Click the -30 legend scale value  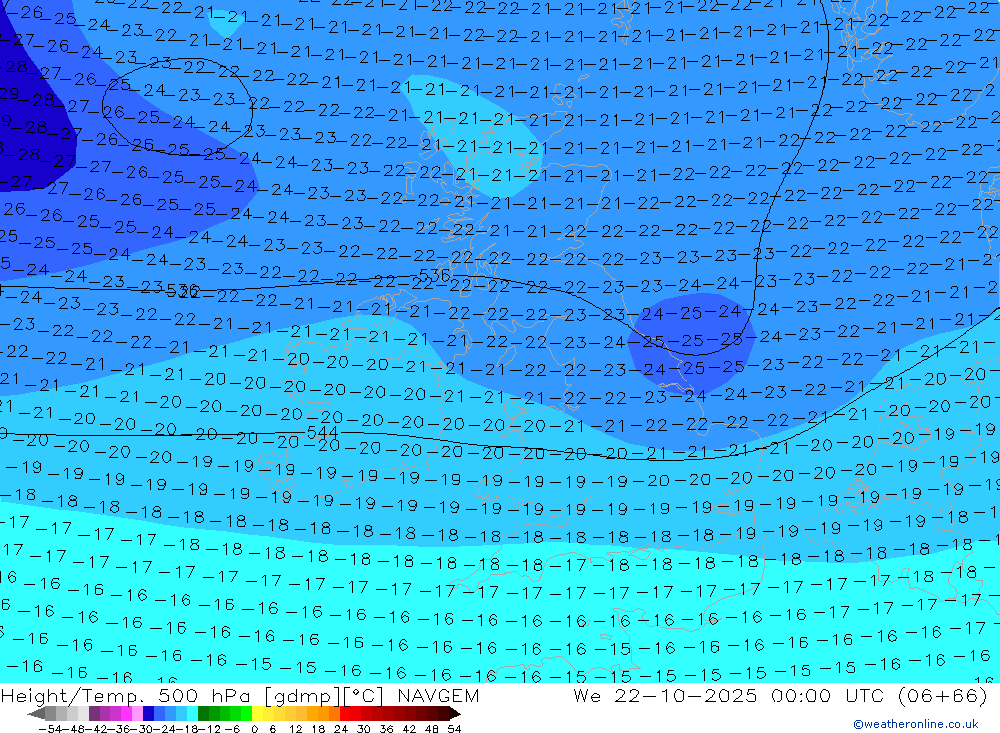click(x=143, y=729)
